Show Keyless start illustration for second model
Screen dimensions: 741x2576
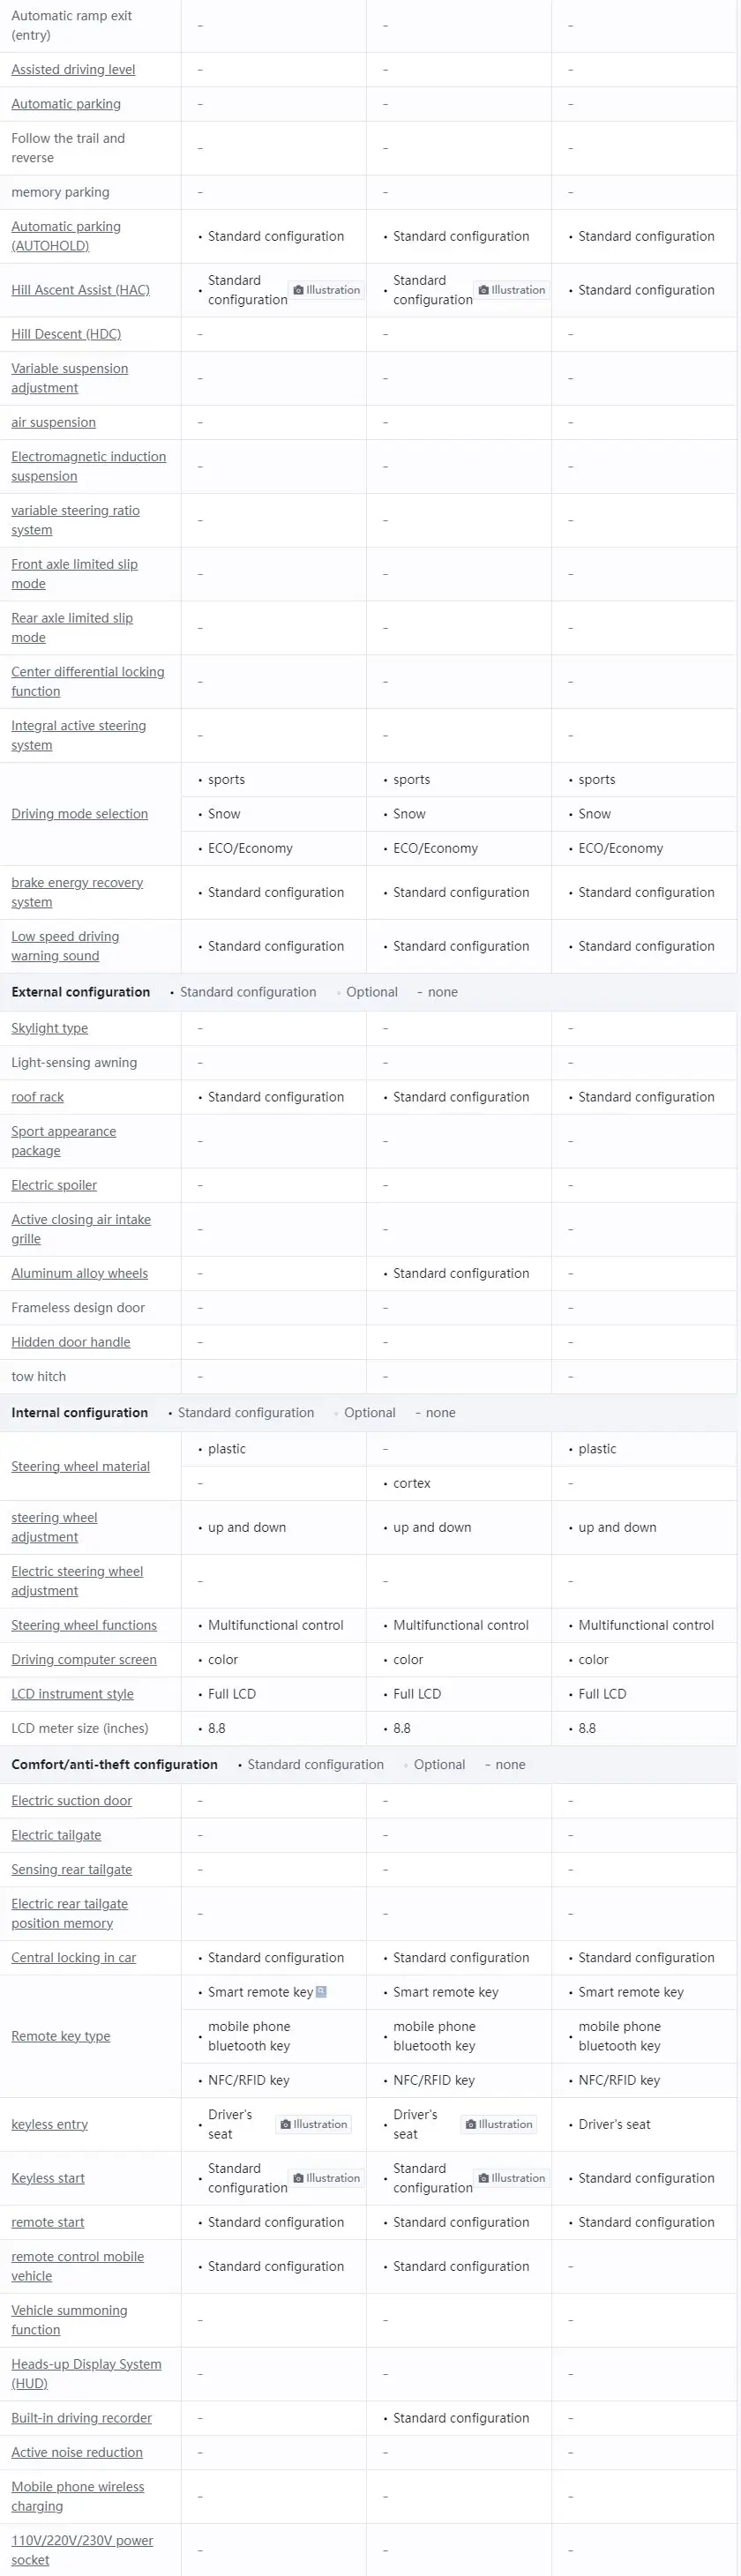tap(512, 2178)
